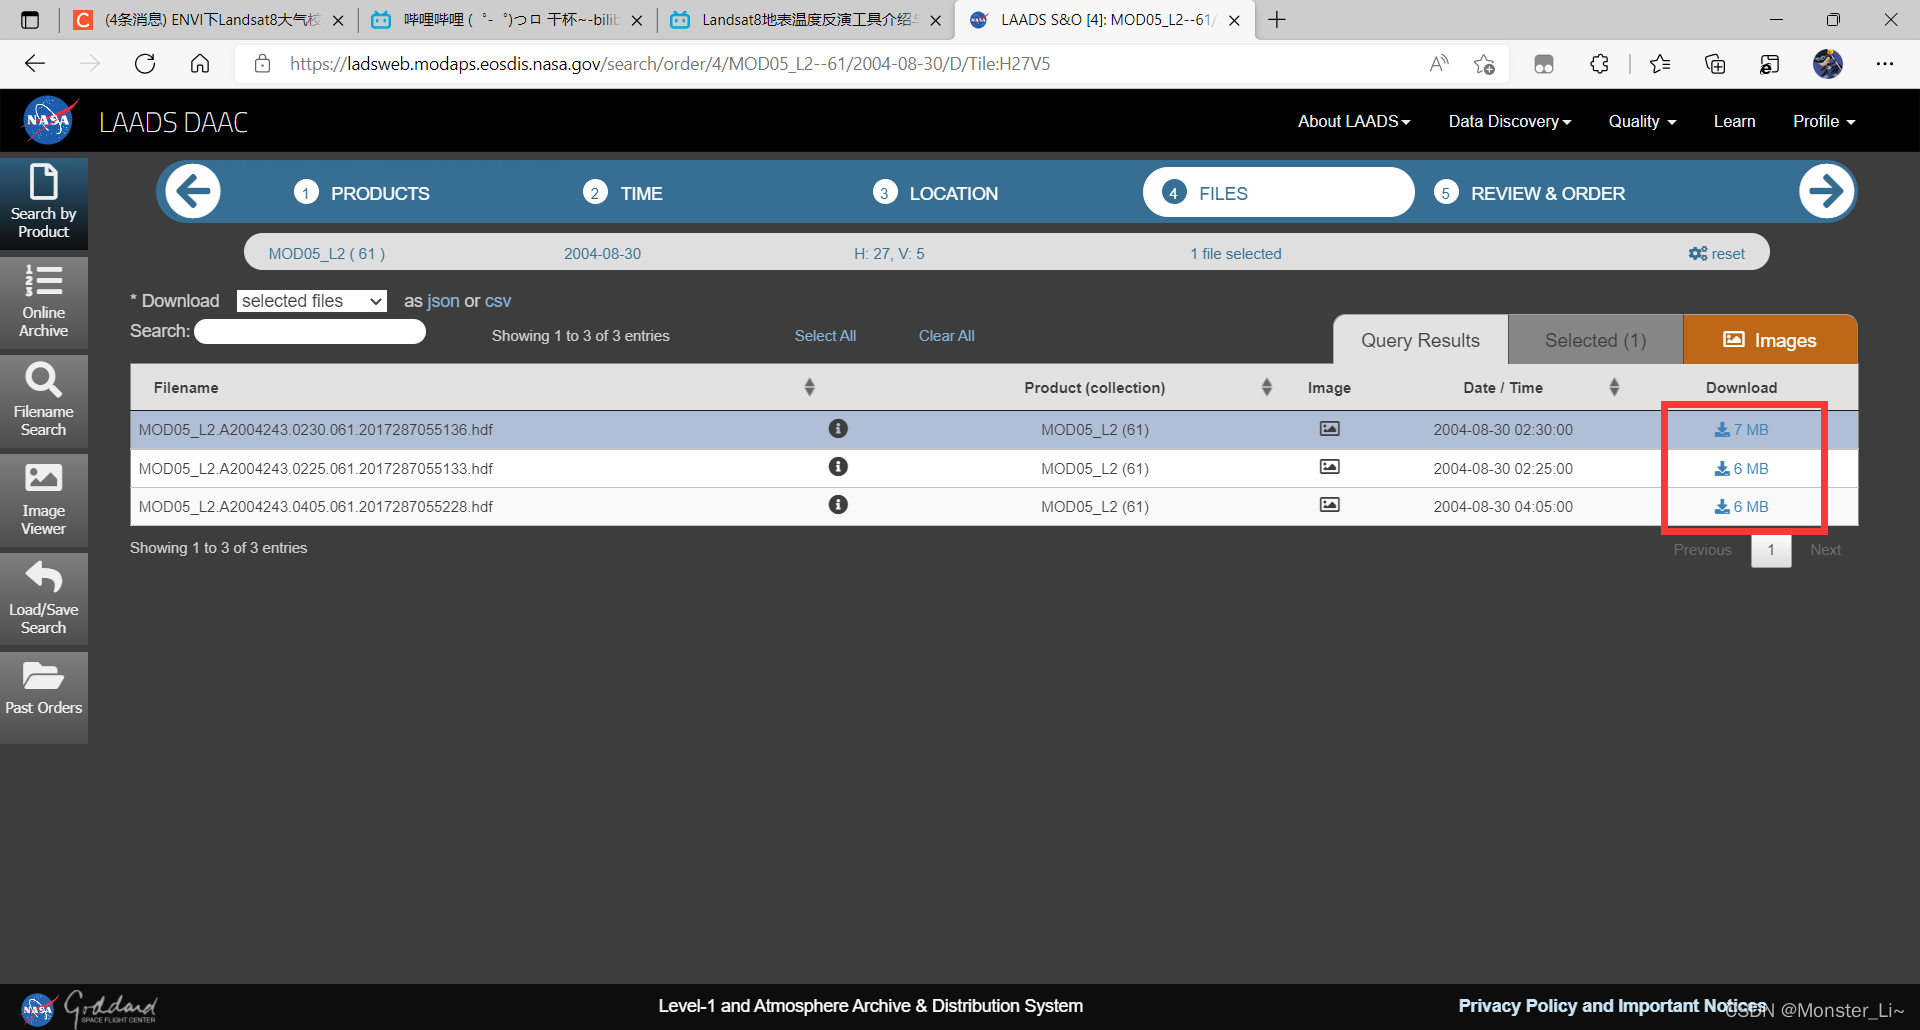Switch to Selected (1) tab
This screenshot has width=1920, height=1030.
[1595, 340]
